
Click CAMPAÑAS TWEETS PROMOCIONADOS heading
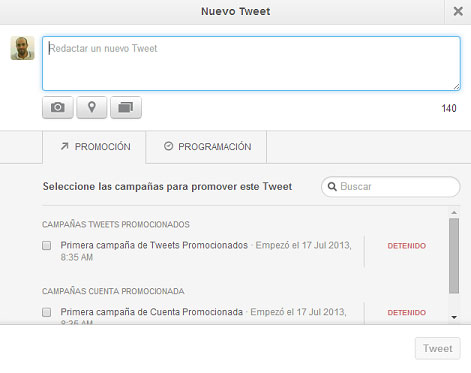[116, 224]
